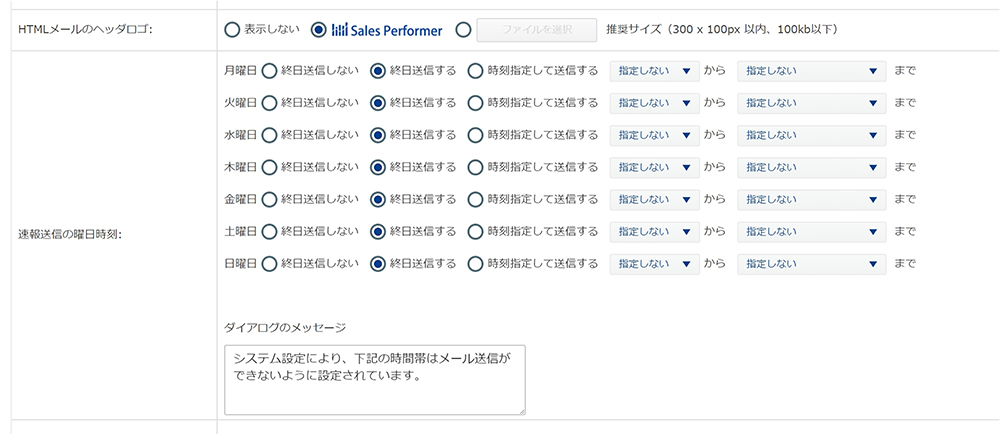Expand the 水曜日 start time dropdown
1000x434 pixels.
click(654, 135)
